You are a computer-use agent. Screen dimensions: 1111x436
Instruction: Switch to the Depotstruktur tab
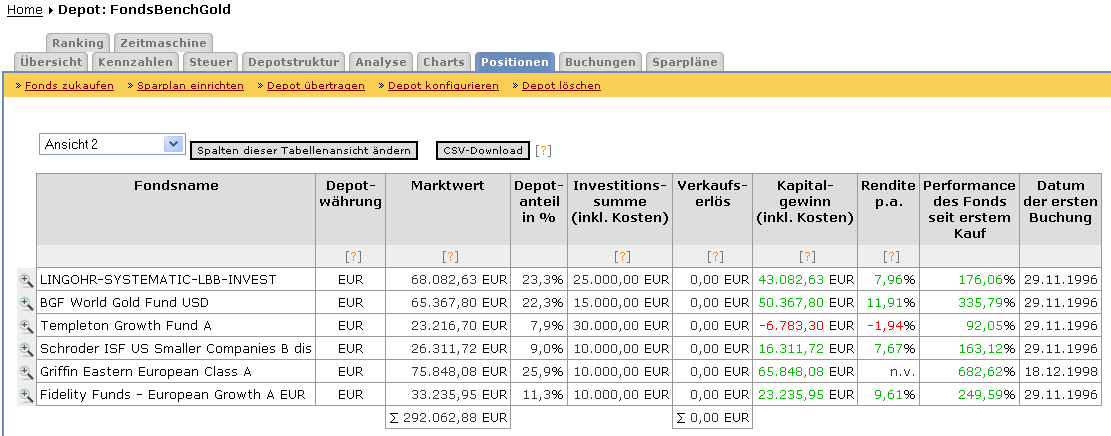(293, 62)
